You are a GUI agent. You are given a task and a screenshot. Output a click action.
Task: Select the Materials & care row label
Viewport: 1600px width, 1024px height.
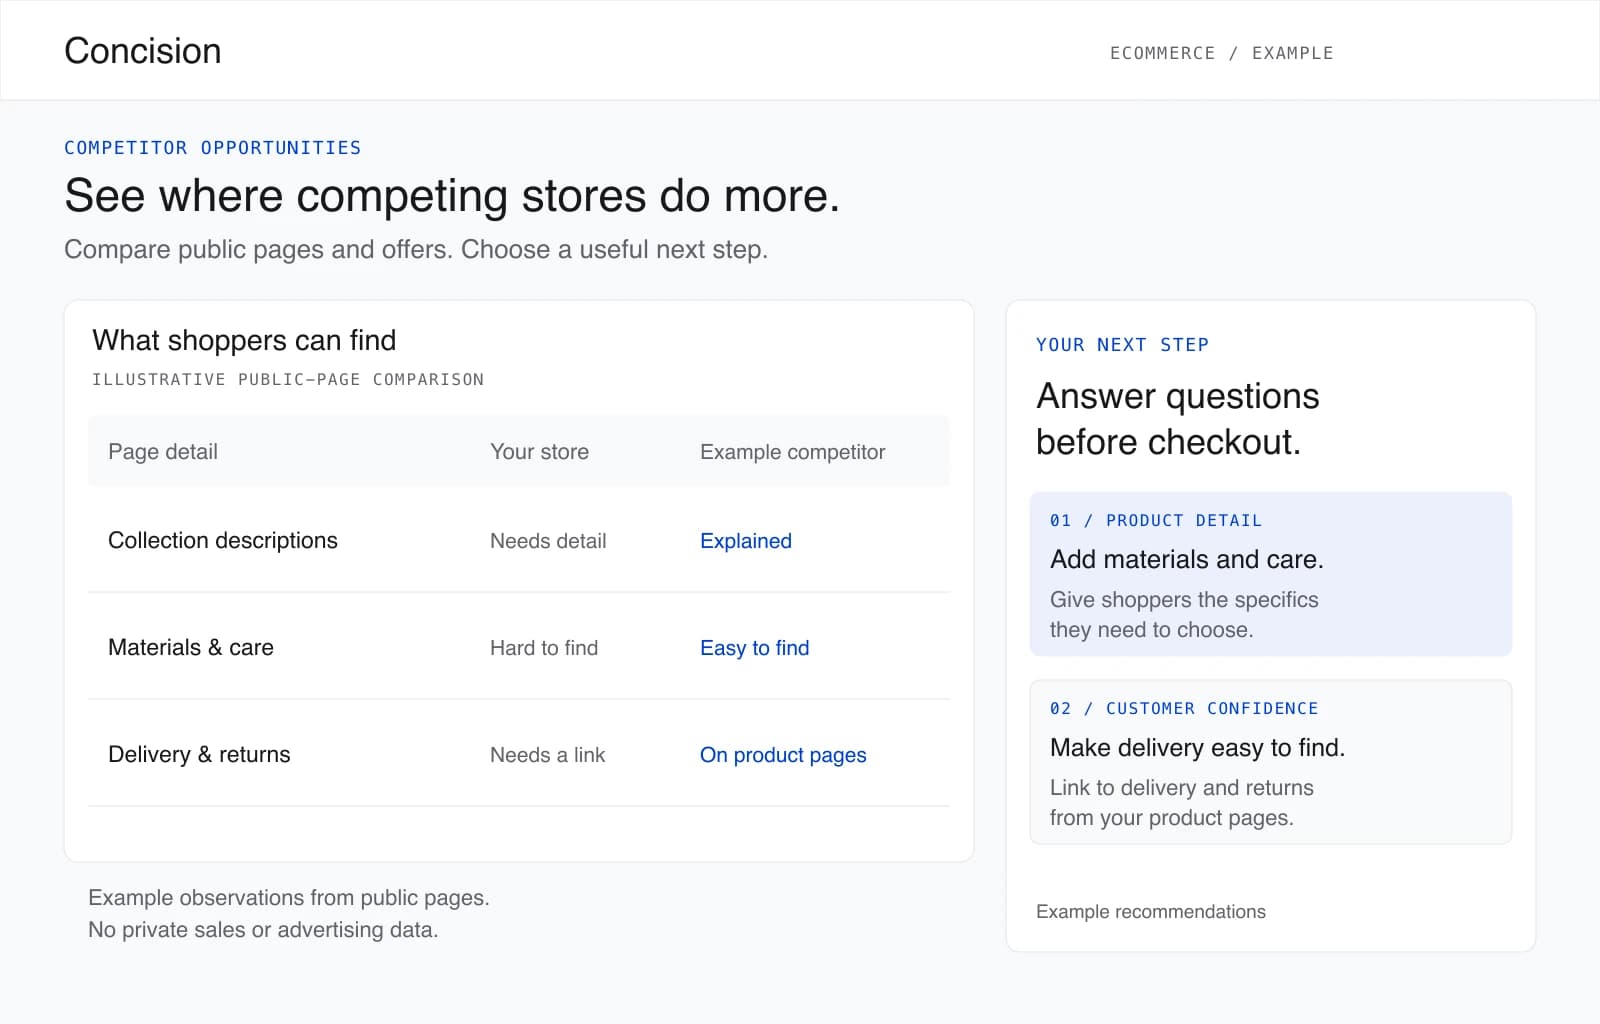click(191, 647)
